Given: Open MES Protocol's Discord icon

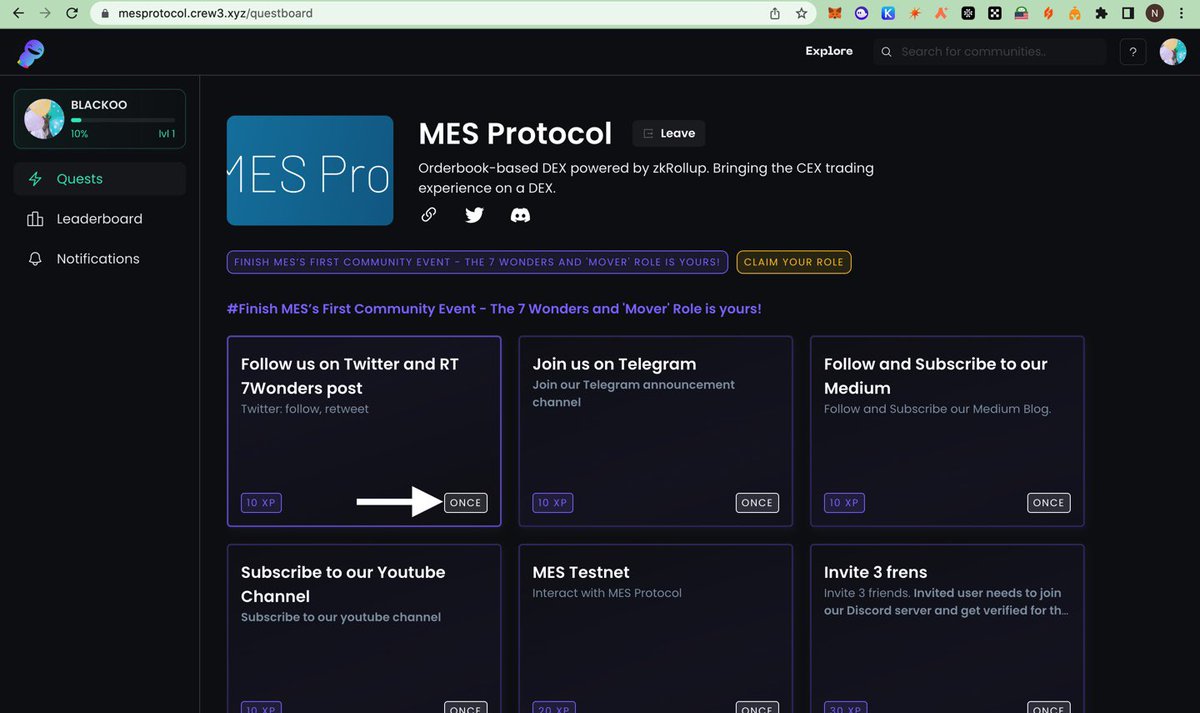Looking at the screenshot, I should (x=520, y=214).
